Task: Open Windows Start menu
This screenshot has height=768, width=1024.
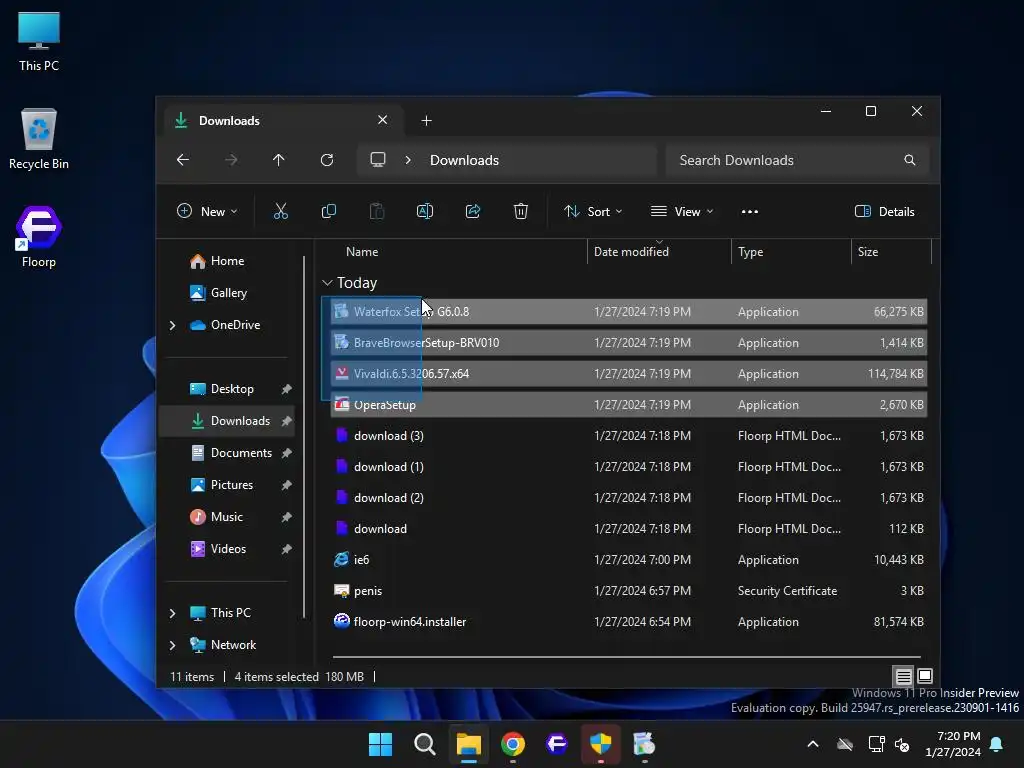Action: pos(380,744)
